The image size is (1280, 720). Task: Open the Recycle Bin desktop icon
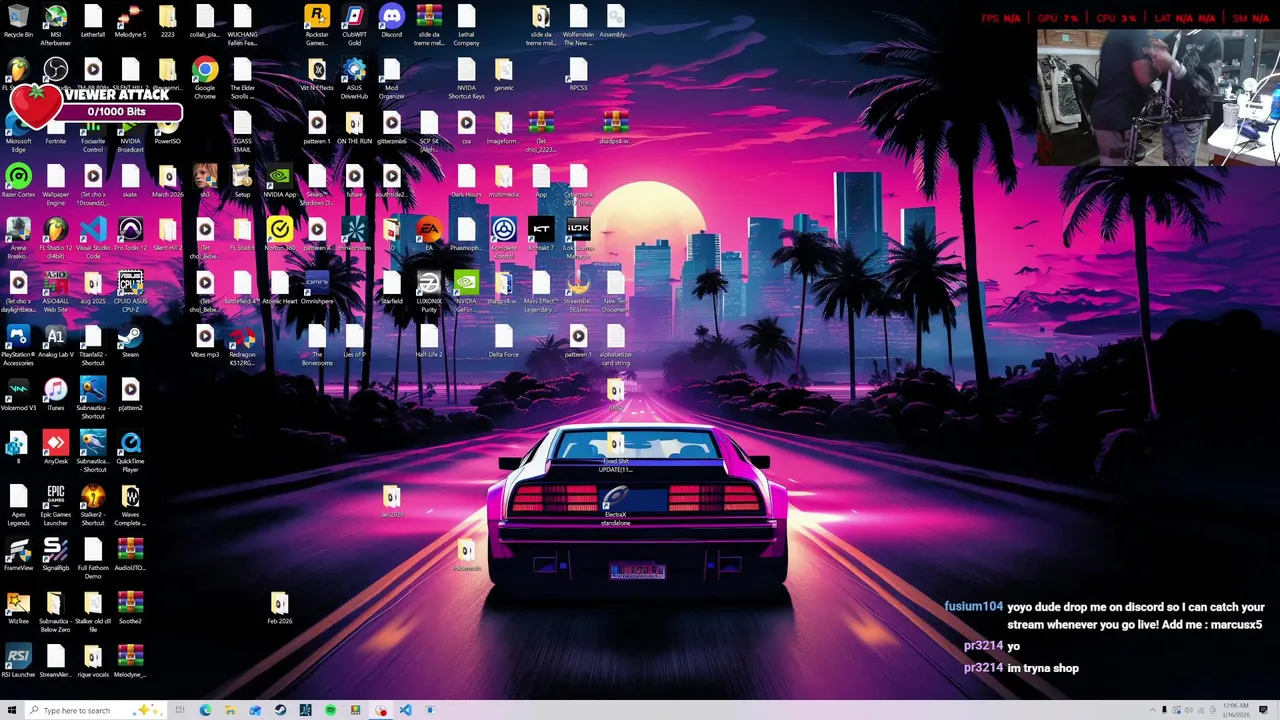click(x=18, y=21)
